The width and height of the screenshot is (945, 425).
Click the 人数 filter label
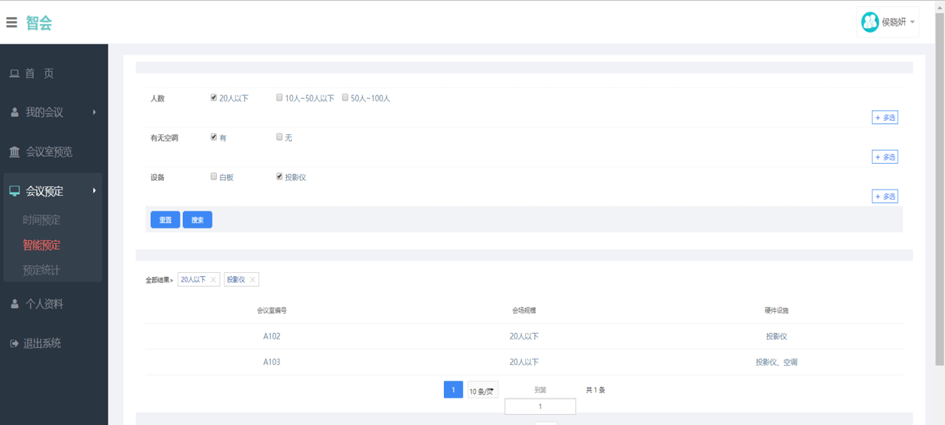click(x=158, y=98)
